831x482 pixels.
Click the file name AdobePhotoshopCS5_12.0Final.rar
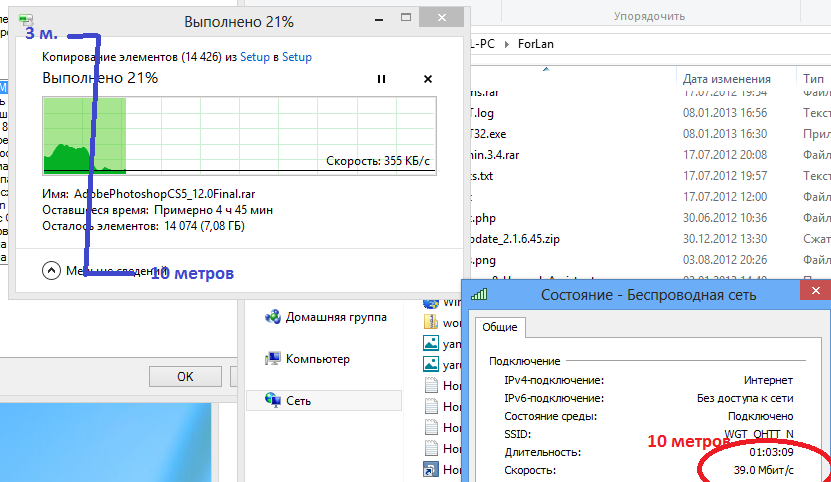(x=165, y=194)
